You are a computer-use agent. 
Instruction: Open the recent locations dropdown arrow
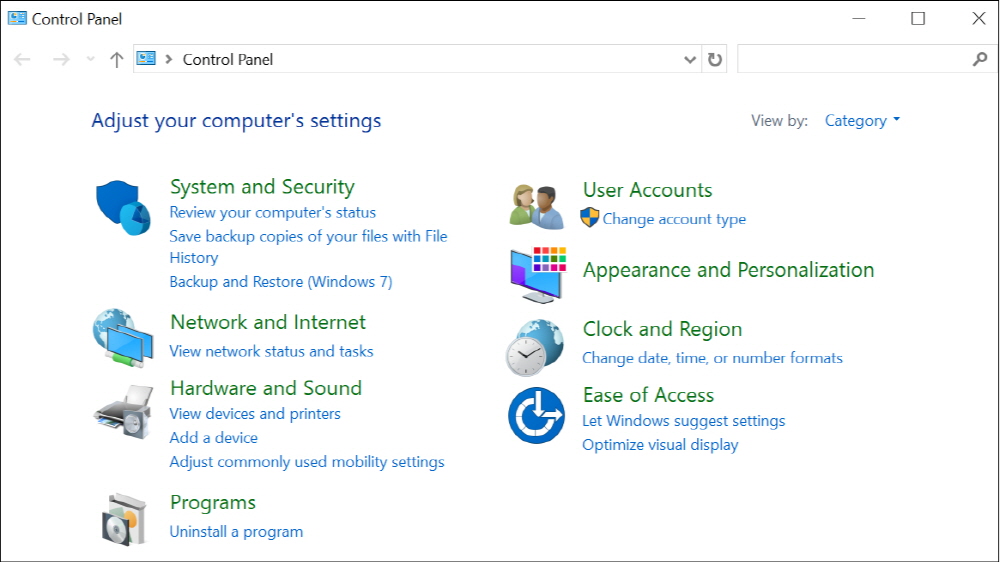pos(91,60)
